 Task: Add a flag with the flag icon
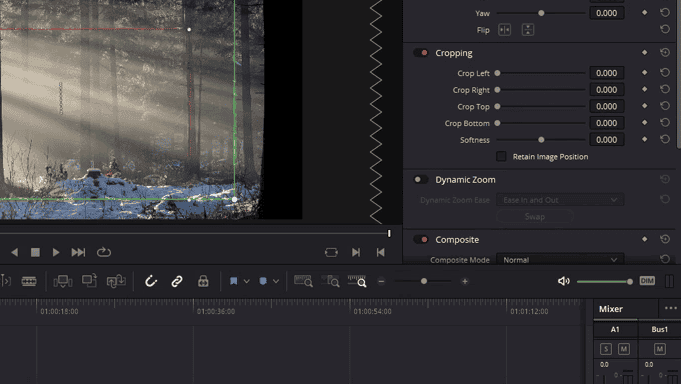234,281
